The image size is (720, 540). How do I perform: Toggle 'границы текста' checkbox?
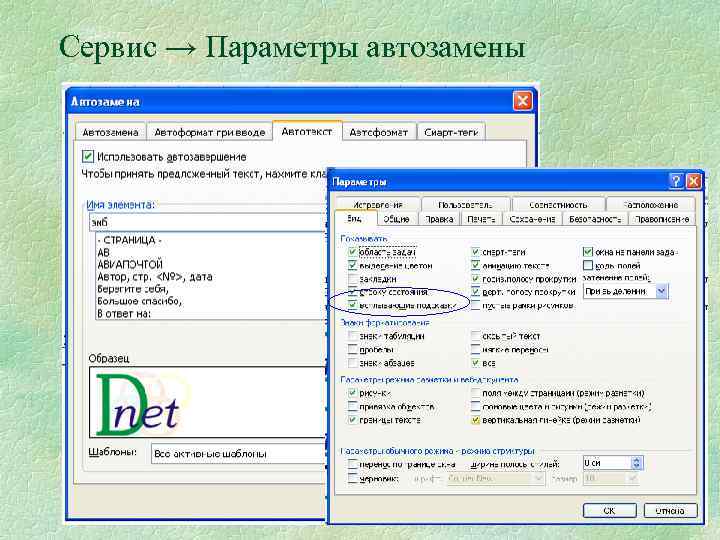point(352,420)
